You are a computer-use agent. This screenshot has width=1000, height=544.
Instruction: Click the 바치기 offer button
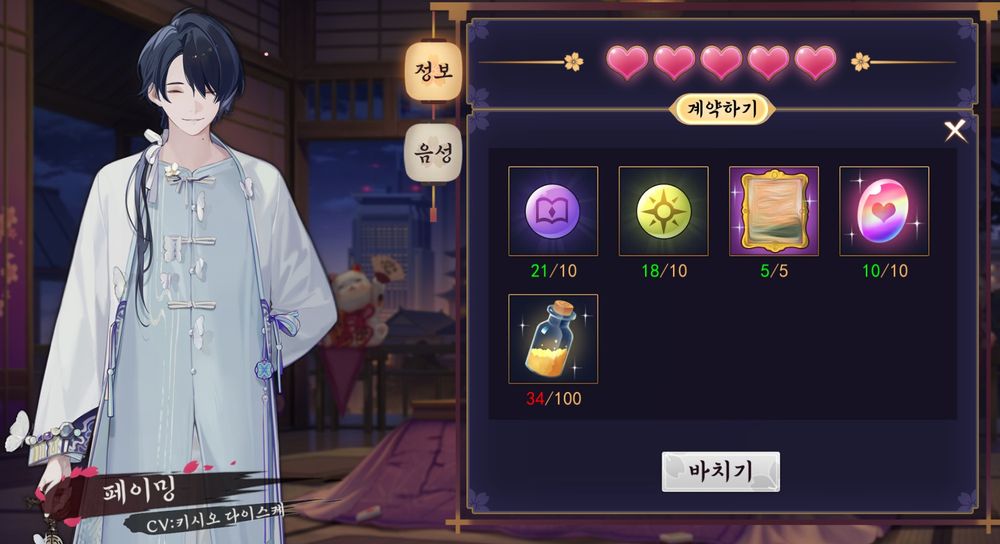pyautogui.click(x=721, y=471)
